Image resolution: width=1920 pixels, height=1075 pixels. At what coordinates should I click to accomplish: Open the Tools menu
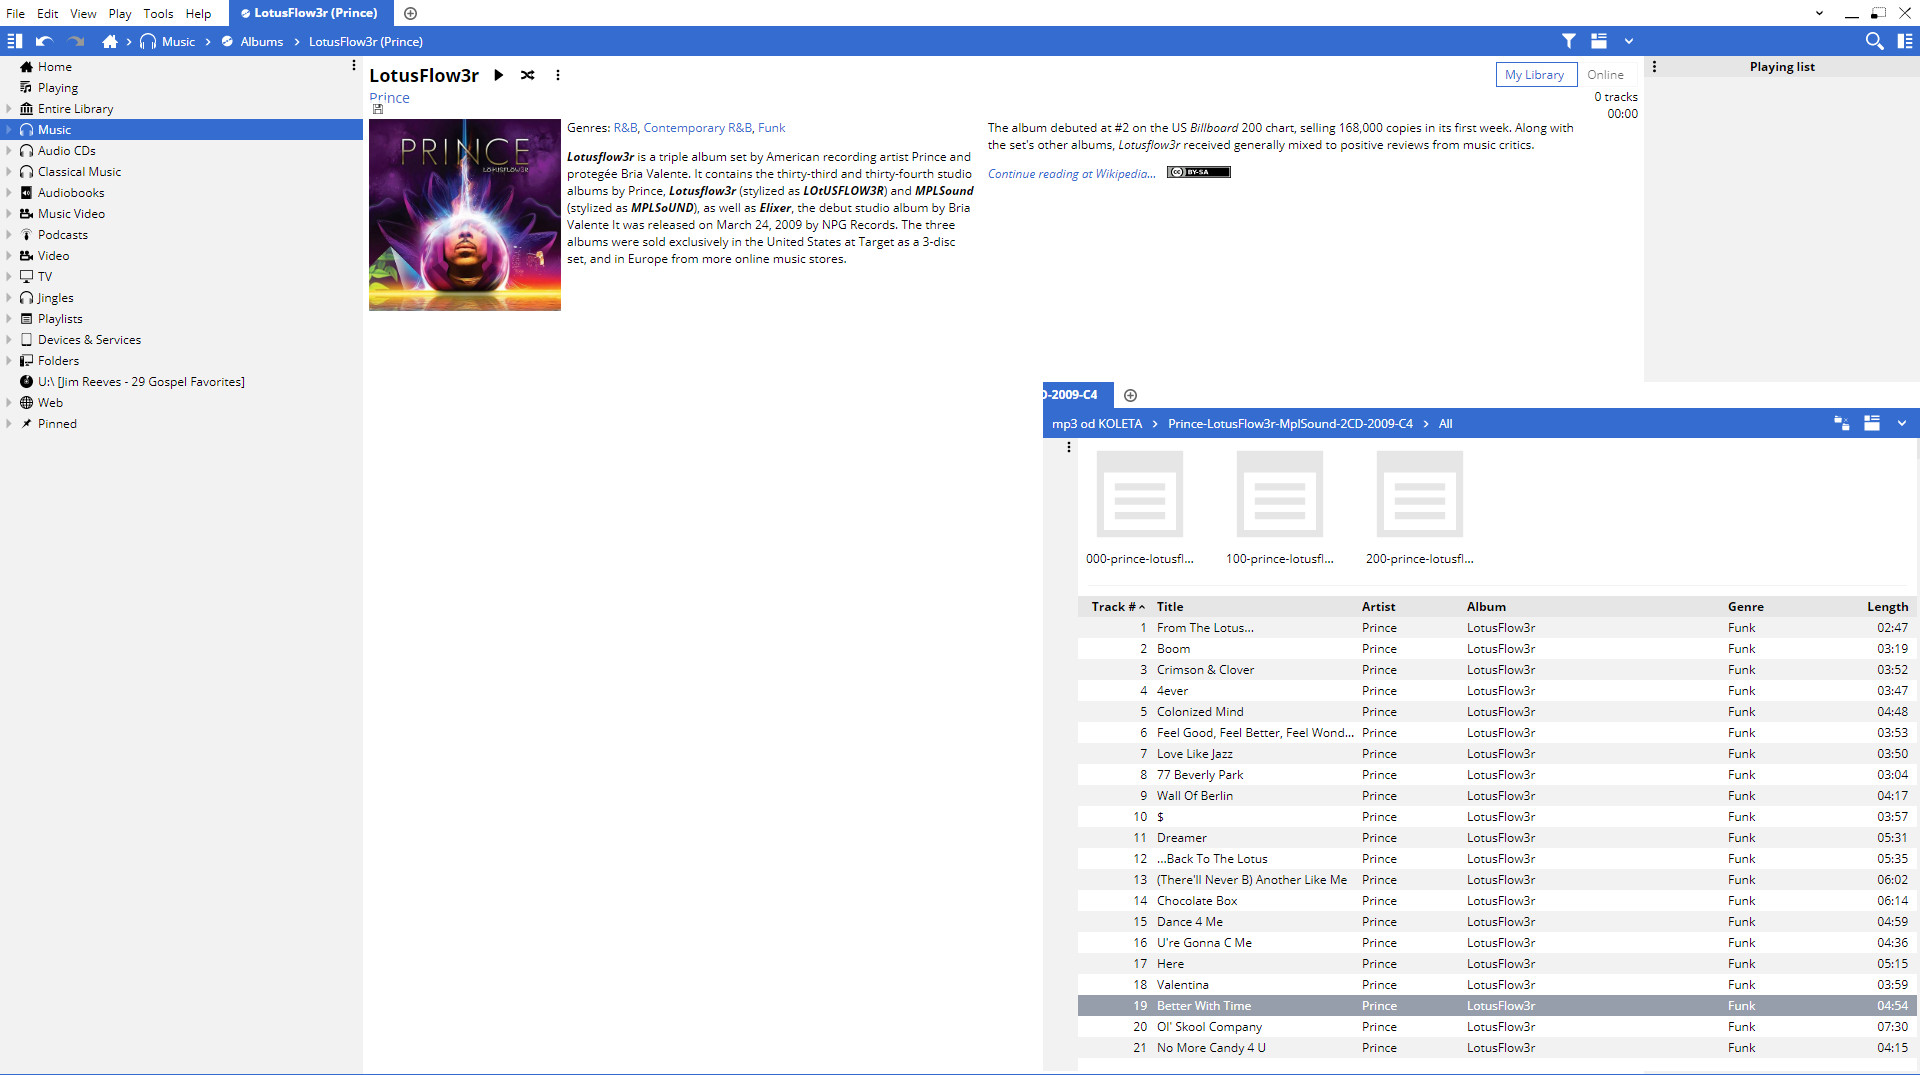click(158, 13)
